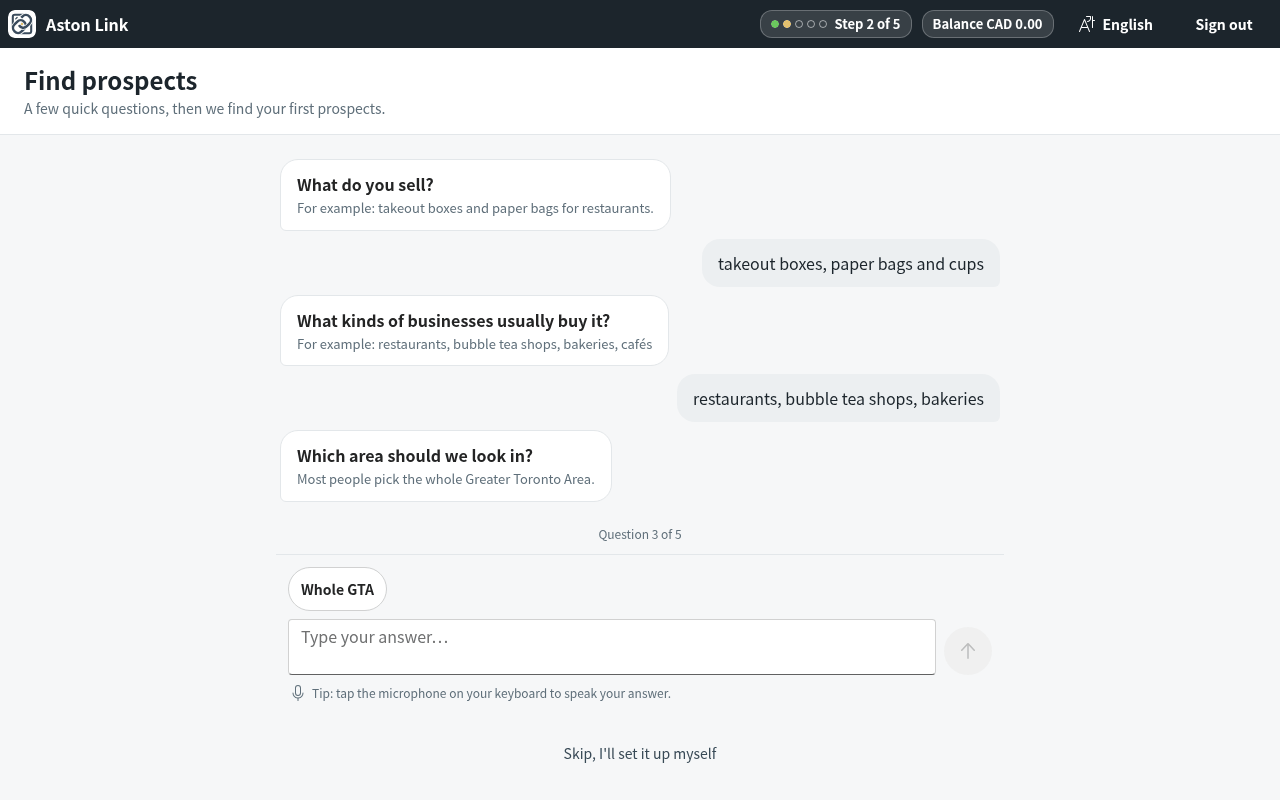Click "A few quick questions" subtitle
This screenshot has height=800, width=1280.
pos(204,108)
